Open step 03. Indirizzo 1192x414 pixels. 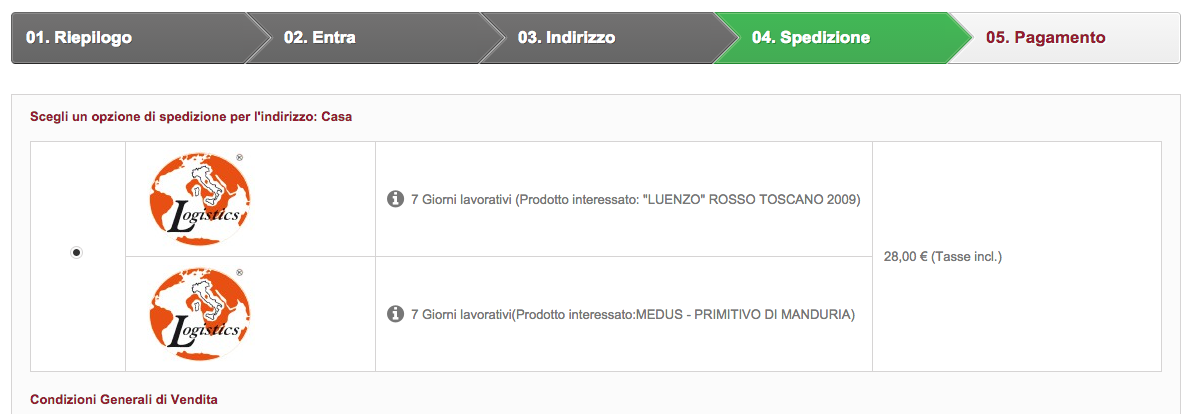point(566,38)
